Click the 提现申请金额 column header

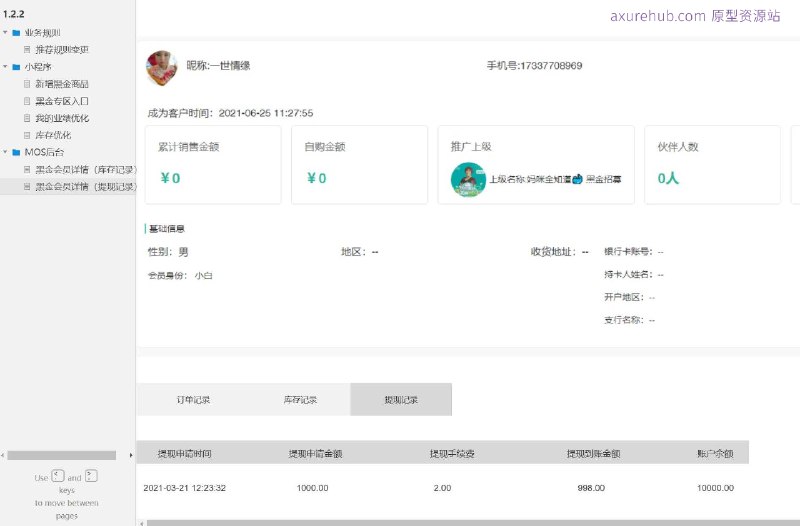[315, 454]
